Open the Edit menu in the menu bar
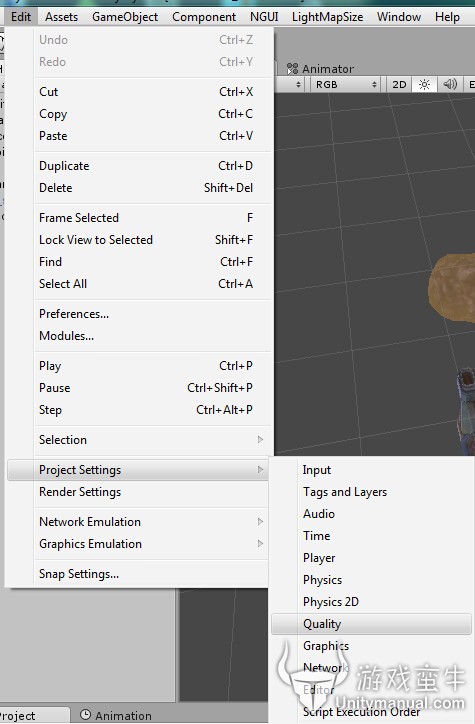This screenshot has height=724, width=475. point(21,17)
